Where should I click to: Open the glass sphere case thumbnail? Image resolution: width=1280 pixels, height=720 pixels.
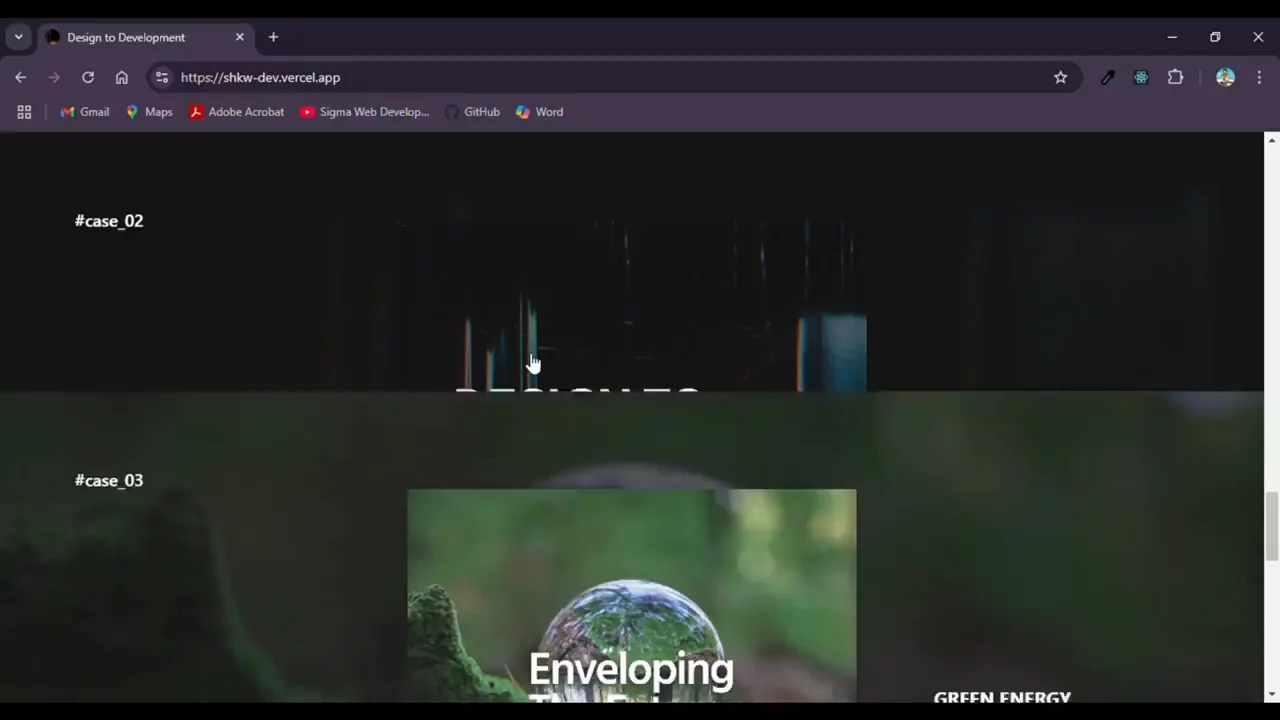[632, 596]
